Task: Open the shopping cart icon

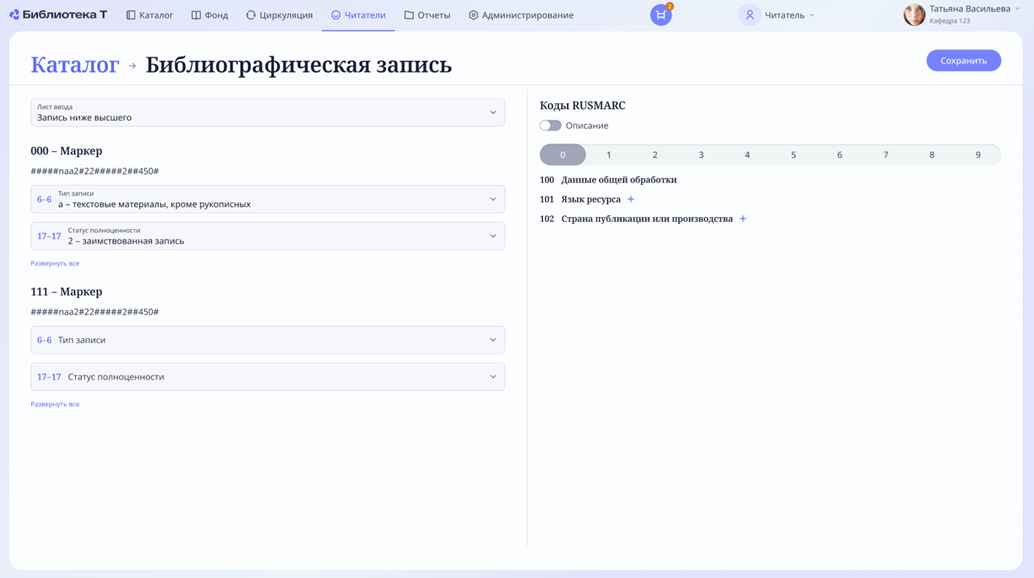Action: click(661, 15)
